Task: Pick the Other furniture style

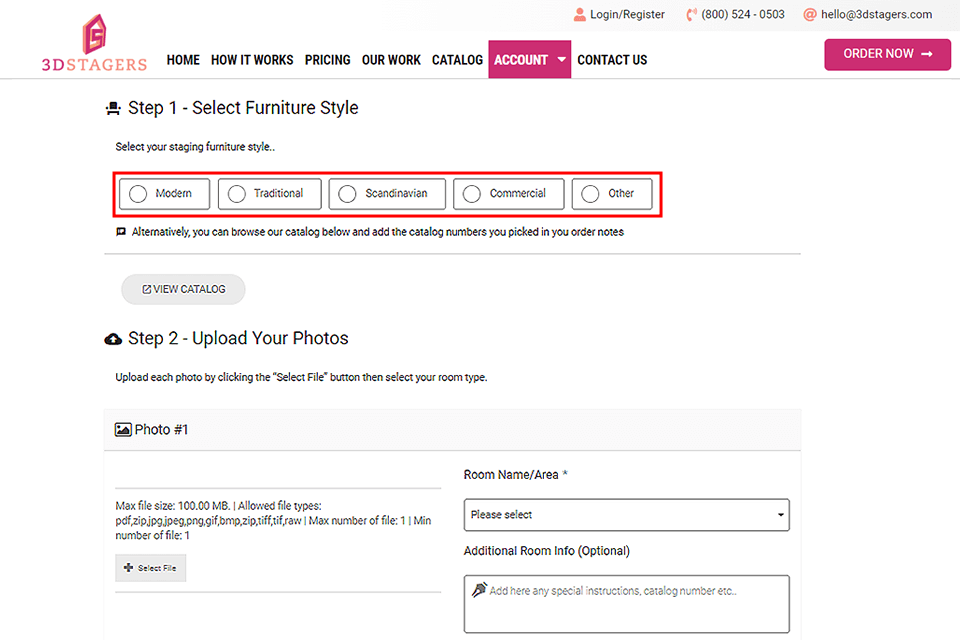Action: [590, 194]
